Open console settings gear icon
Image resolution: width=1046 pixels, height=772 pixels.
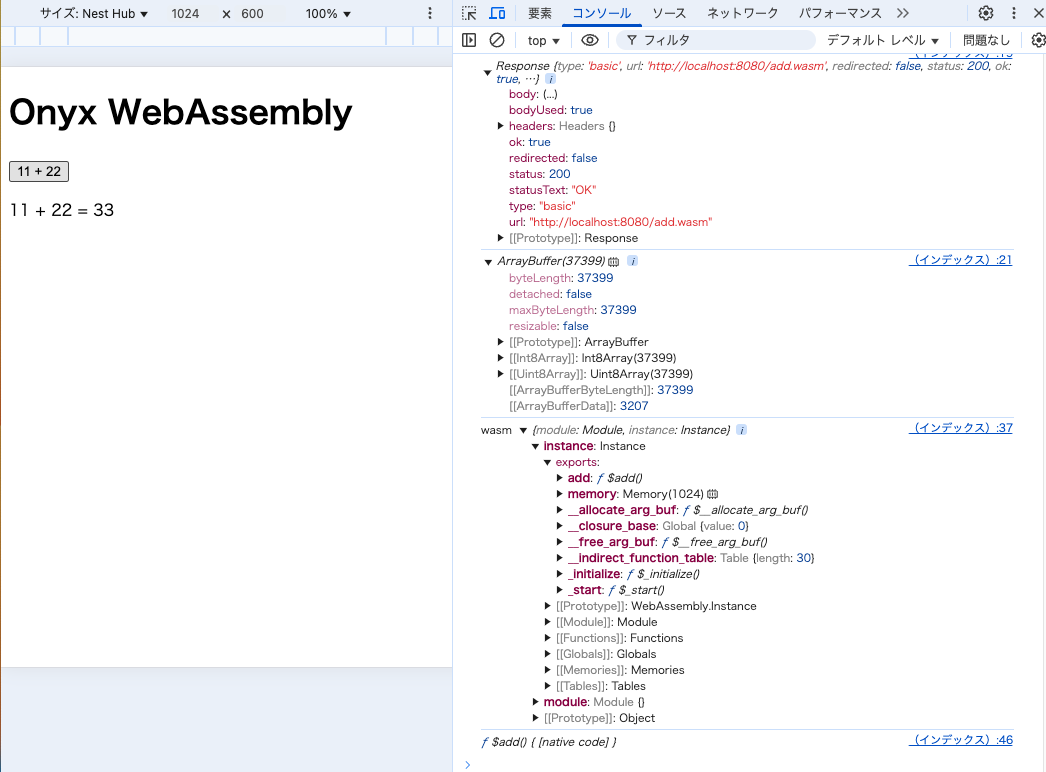[x=1038, y=40]
